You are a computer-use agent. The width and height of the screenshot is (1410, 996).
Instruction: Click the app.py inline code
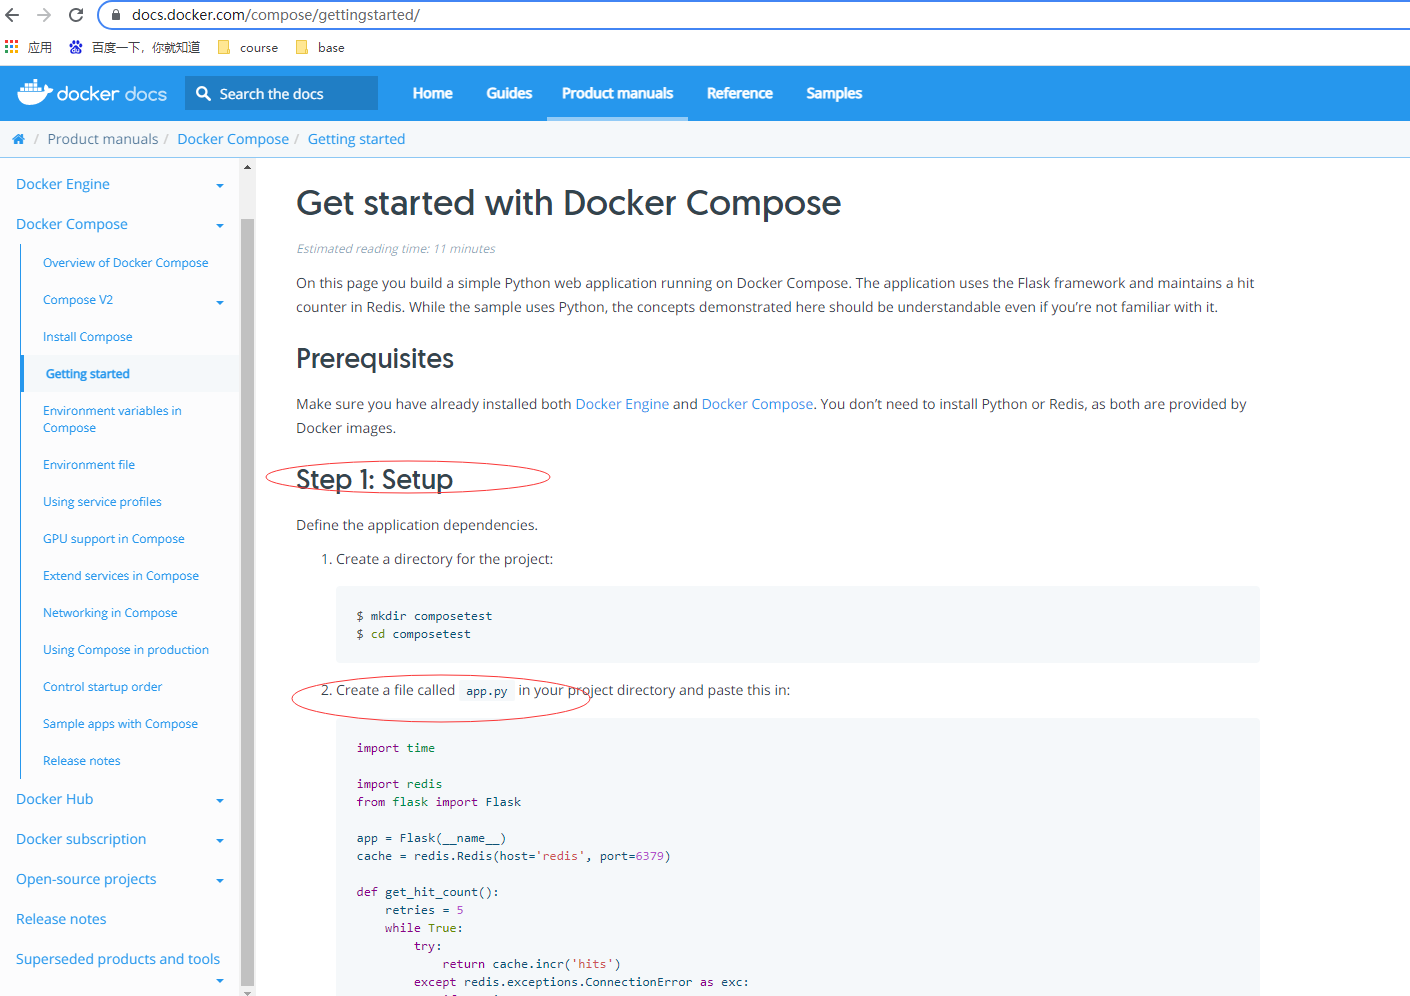point(487,691)
